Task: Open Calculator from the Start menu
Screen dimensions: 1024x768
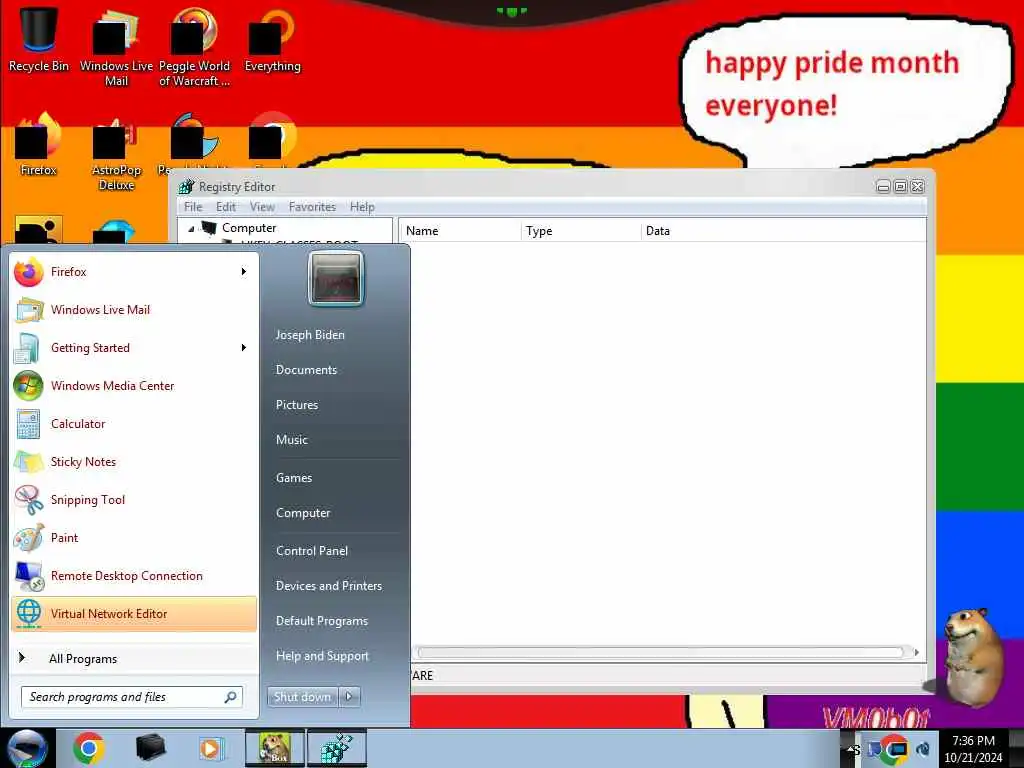Action: [x=134, y=423]
